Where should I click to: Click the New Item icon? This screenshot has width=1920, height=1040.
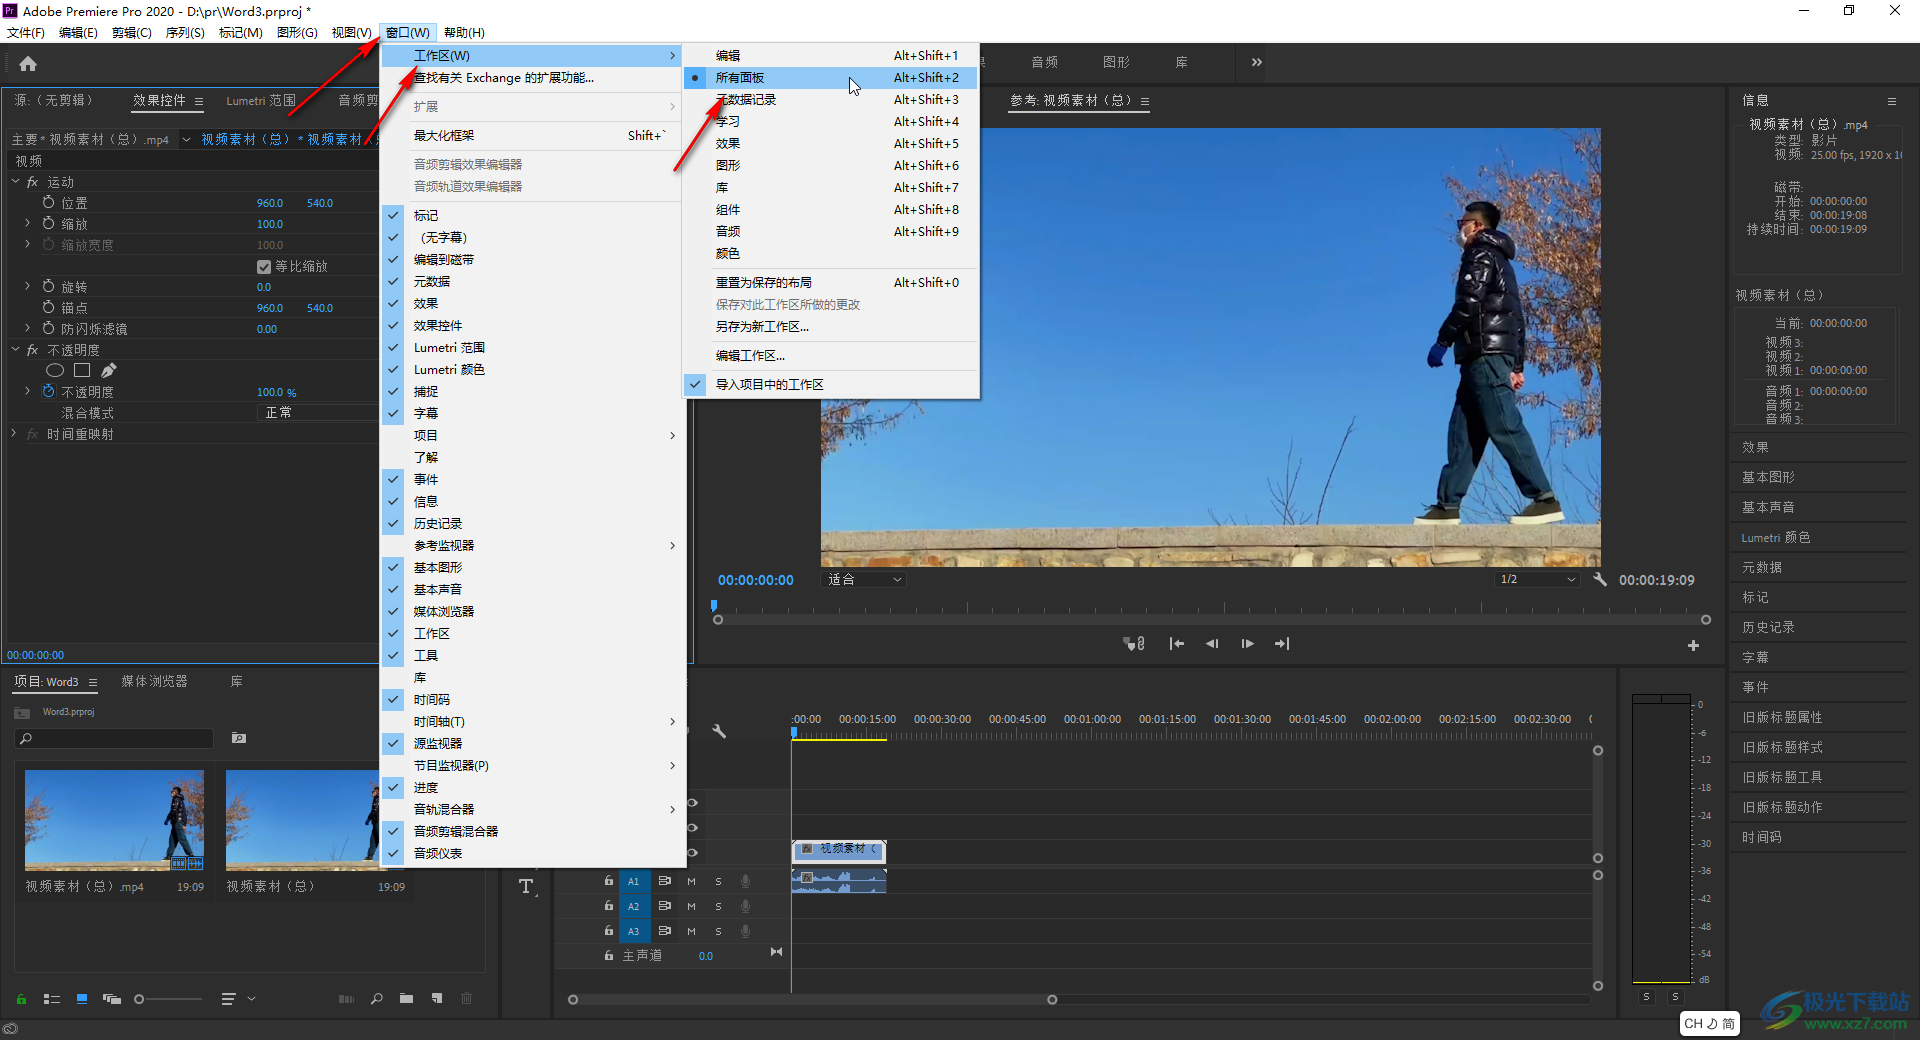pos(437,999)
